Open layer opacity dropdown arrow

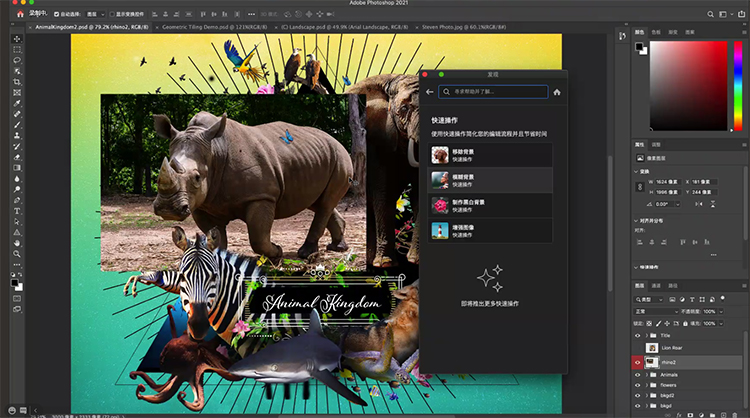coord(721,311)
